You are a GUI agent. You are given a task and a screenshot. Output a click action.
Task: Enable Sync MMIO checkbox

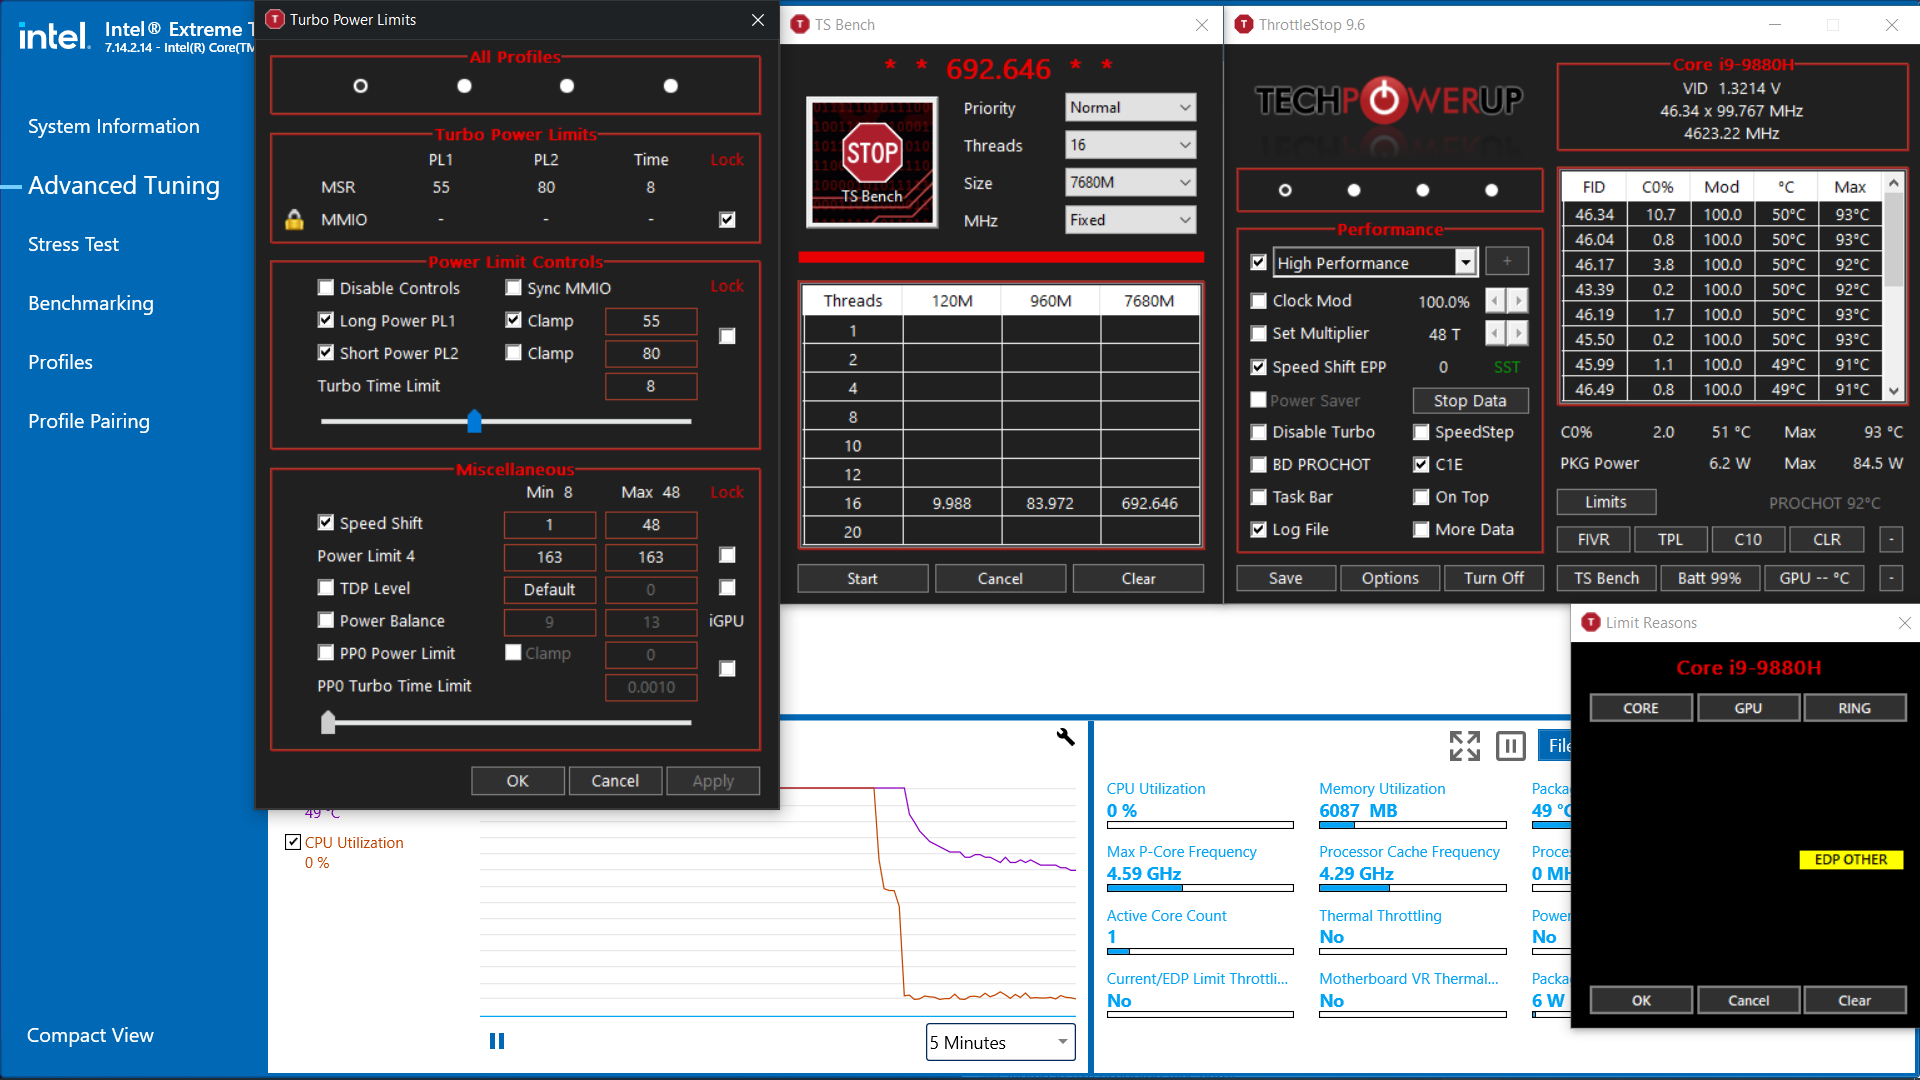click(513, 288)
